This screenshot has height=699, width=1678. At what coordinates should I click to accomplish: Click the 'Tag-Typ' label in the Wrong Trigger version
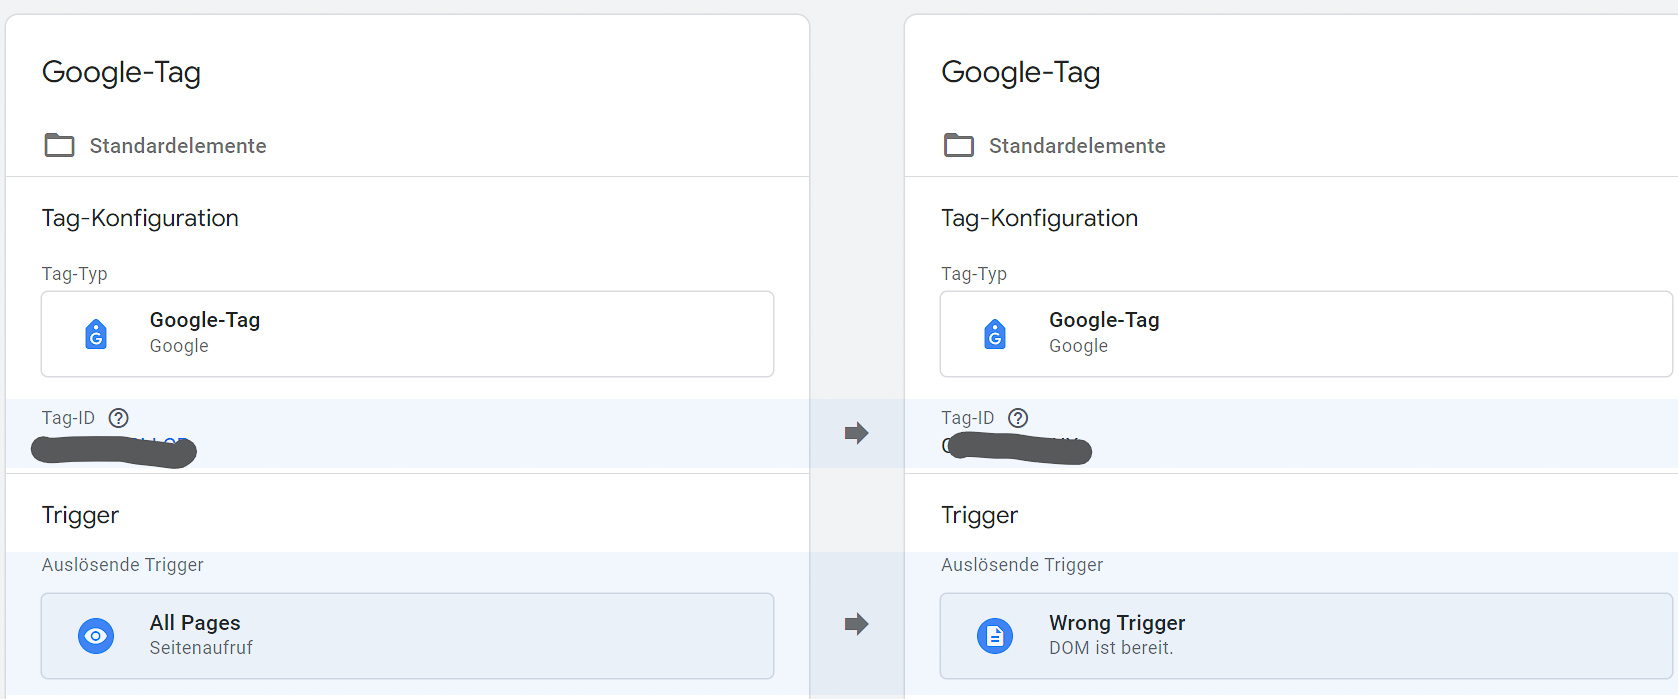tap(974, 274)
